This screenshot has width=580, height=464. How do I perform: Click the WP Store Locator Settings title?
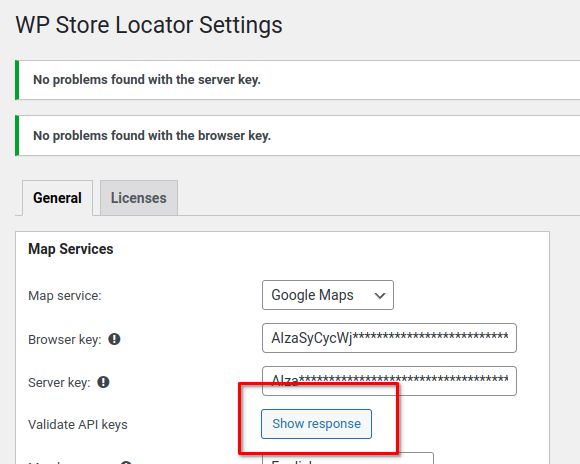149,25
